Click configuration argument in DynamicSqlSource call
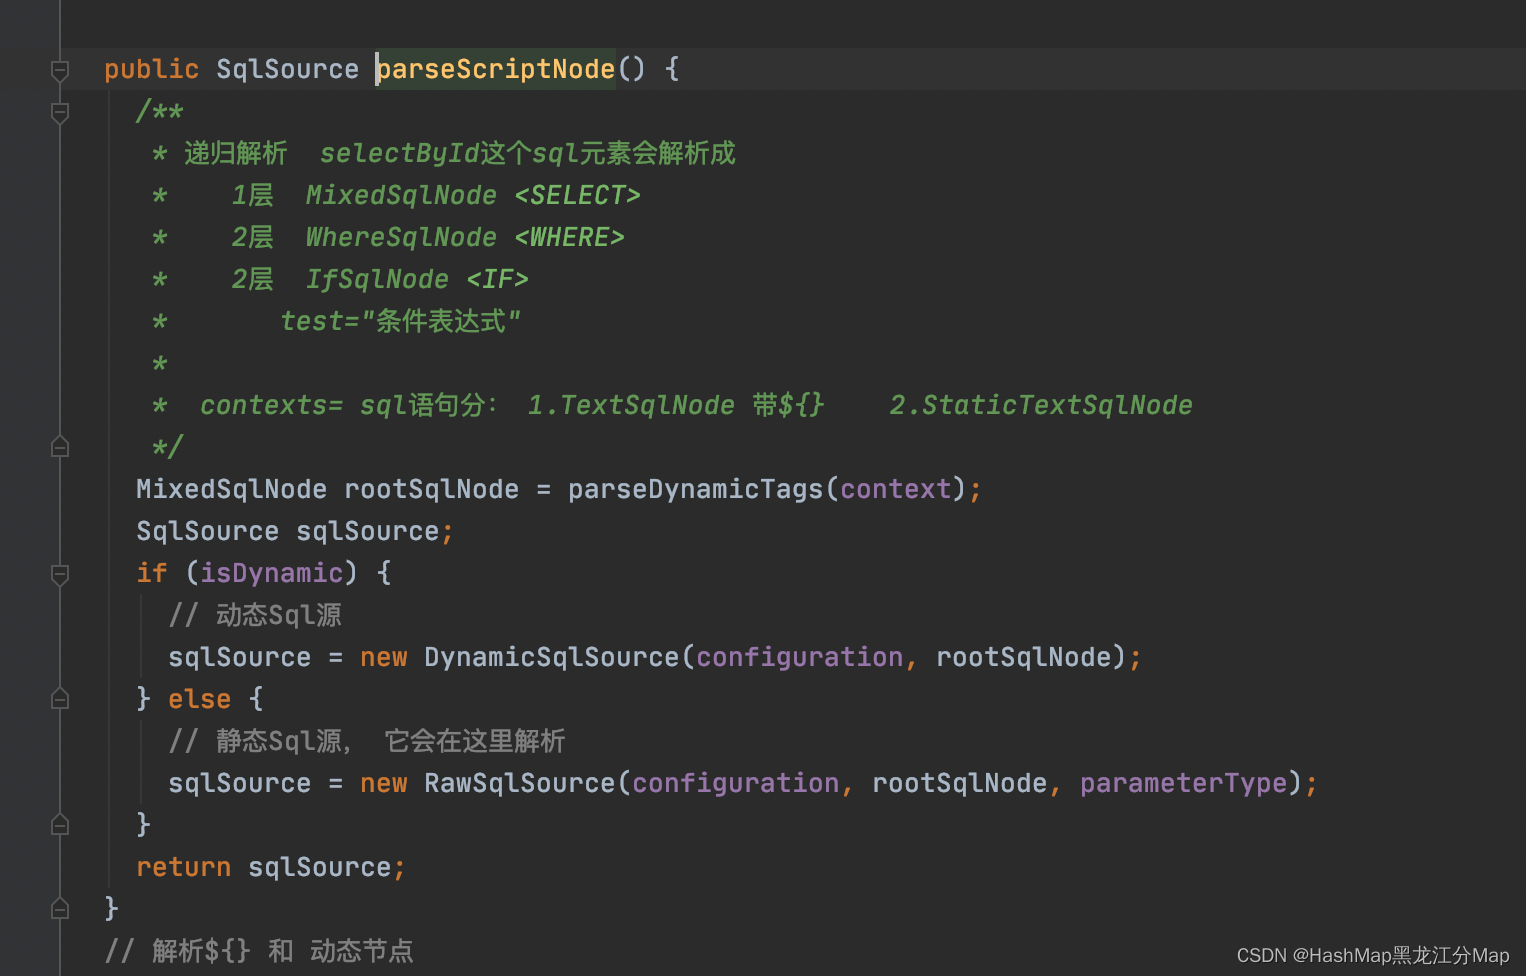Image resolution: width=1526 pixels, height=976 pixels. click(x=799, y=657)
